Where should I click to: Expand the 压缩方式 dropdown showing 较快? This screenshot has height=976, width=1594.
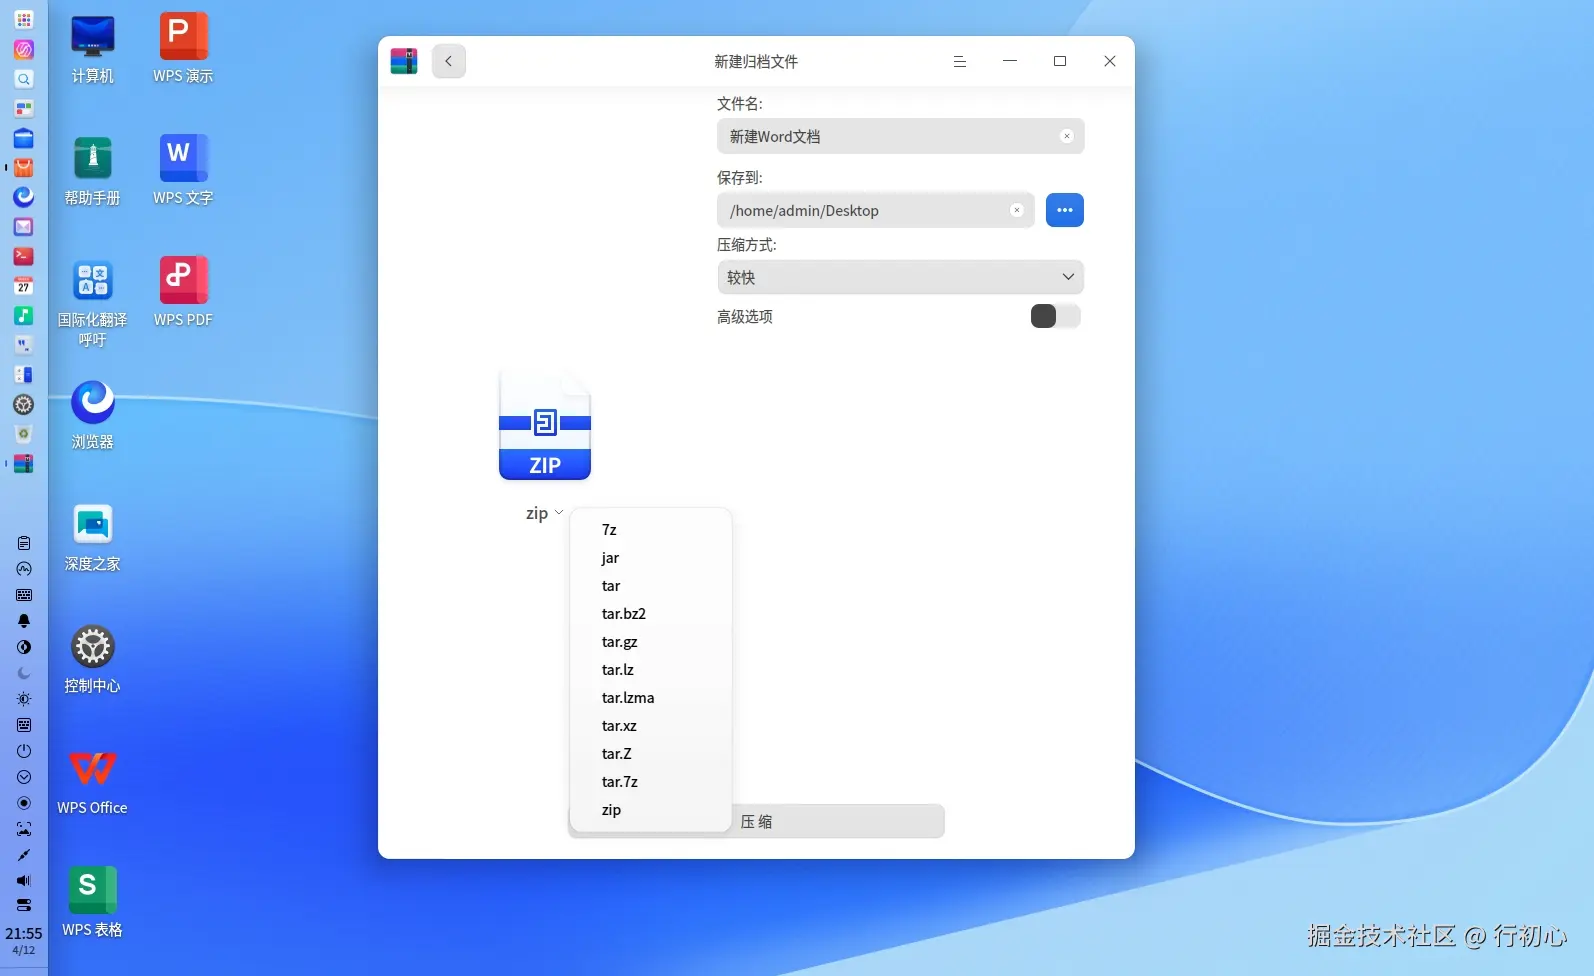click(x=900, y=277)
